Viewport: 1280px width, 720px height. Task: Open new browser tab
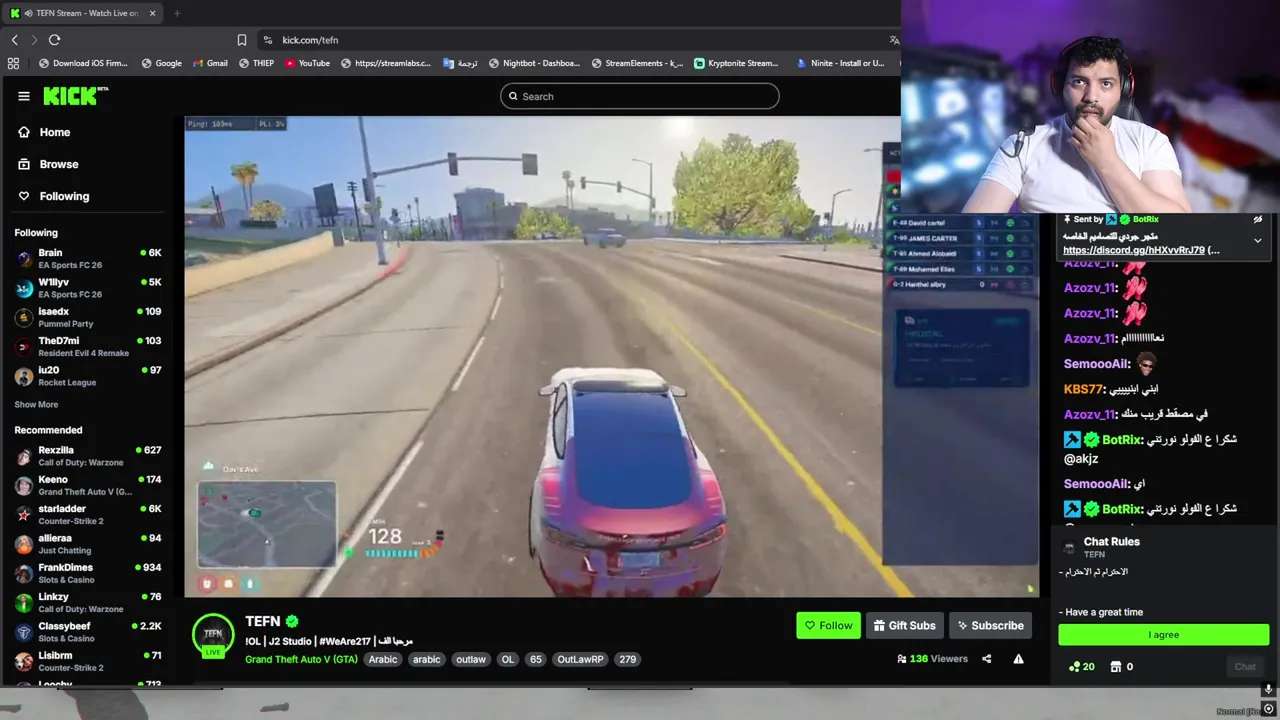point(177,13)
